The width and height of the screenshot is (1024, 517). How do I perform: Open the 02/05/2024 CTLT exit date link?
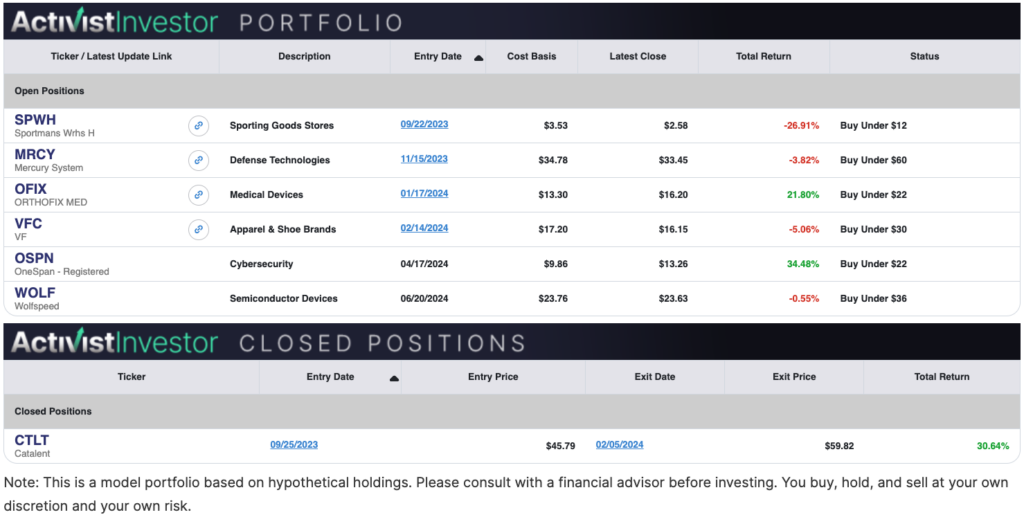(x=619, y=445)
